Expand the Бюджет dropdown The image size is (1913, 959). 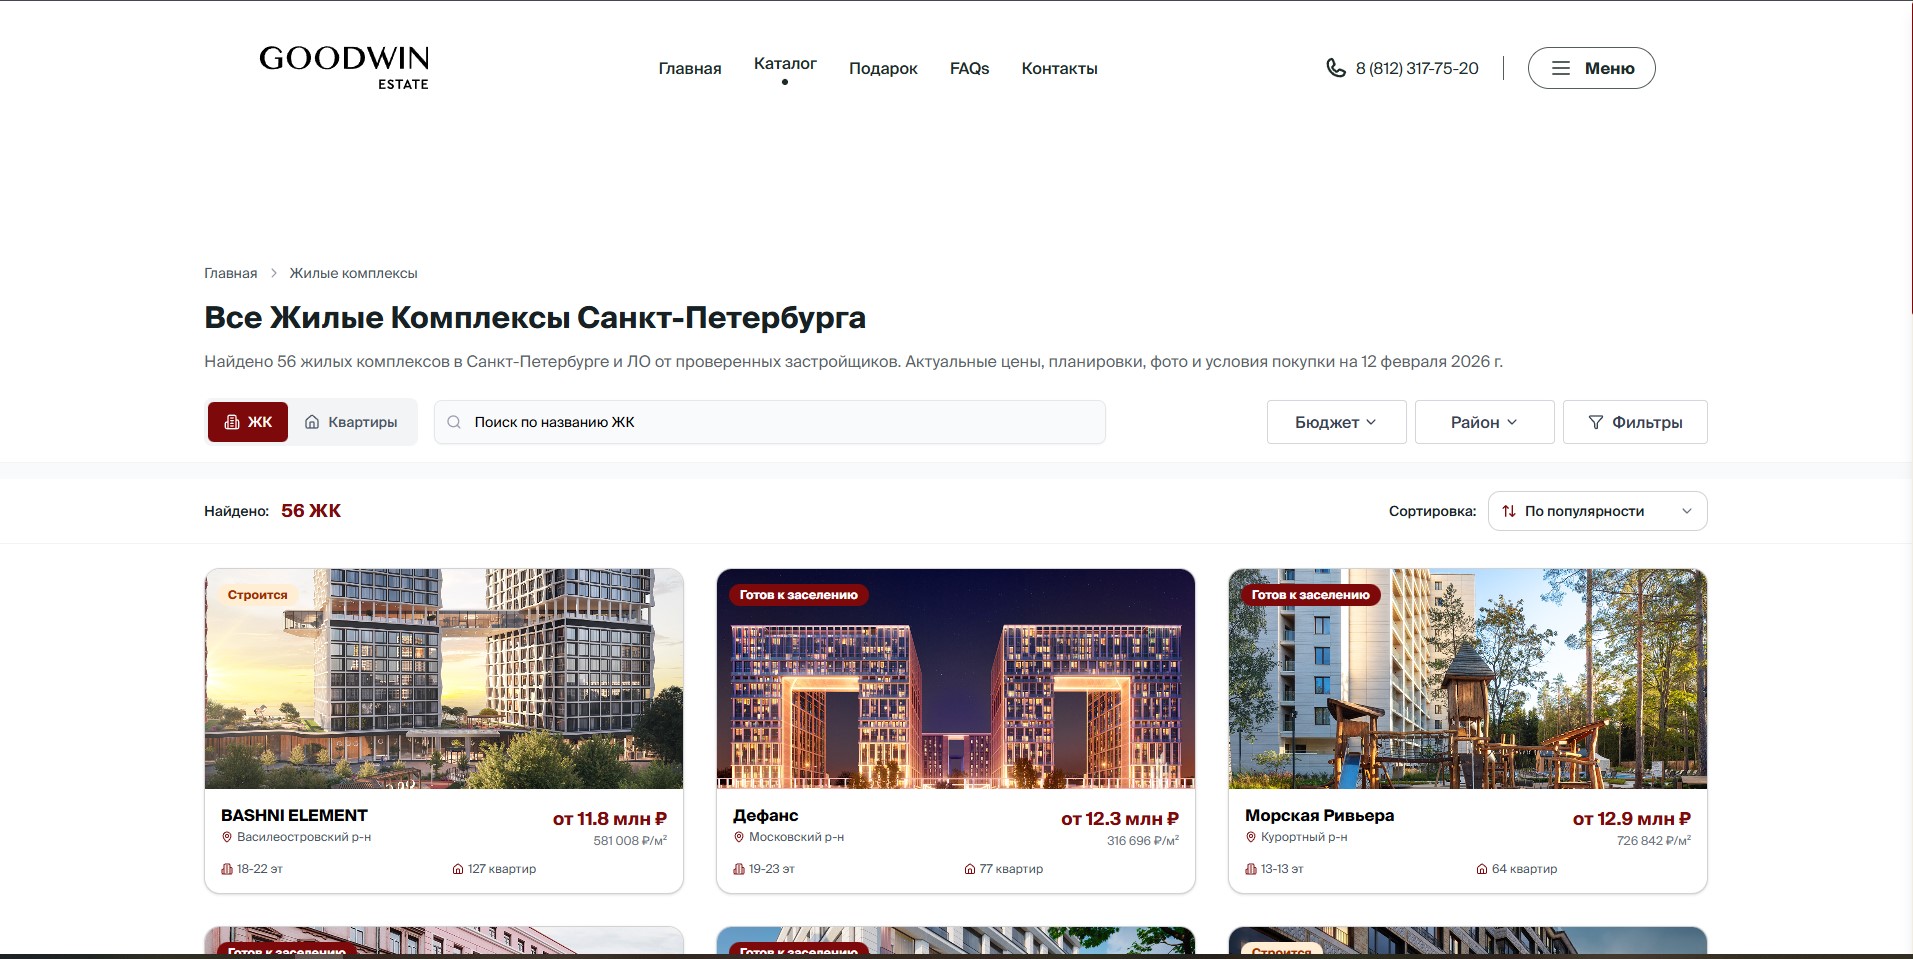(x=1335, y=422)
